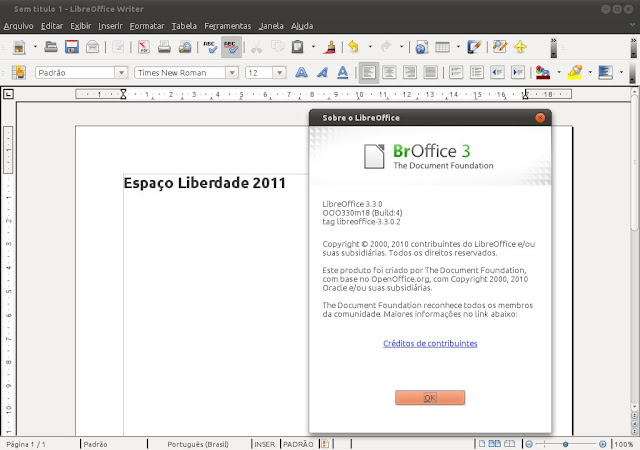
Task: Toggle Underline formatting
Action: point(343,73)
